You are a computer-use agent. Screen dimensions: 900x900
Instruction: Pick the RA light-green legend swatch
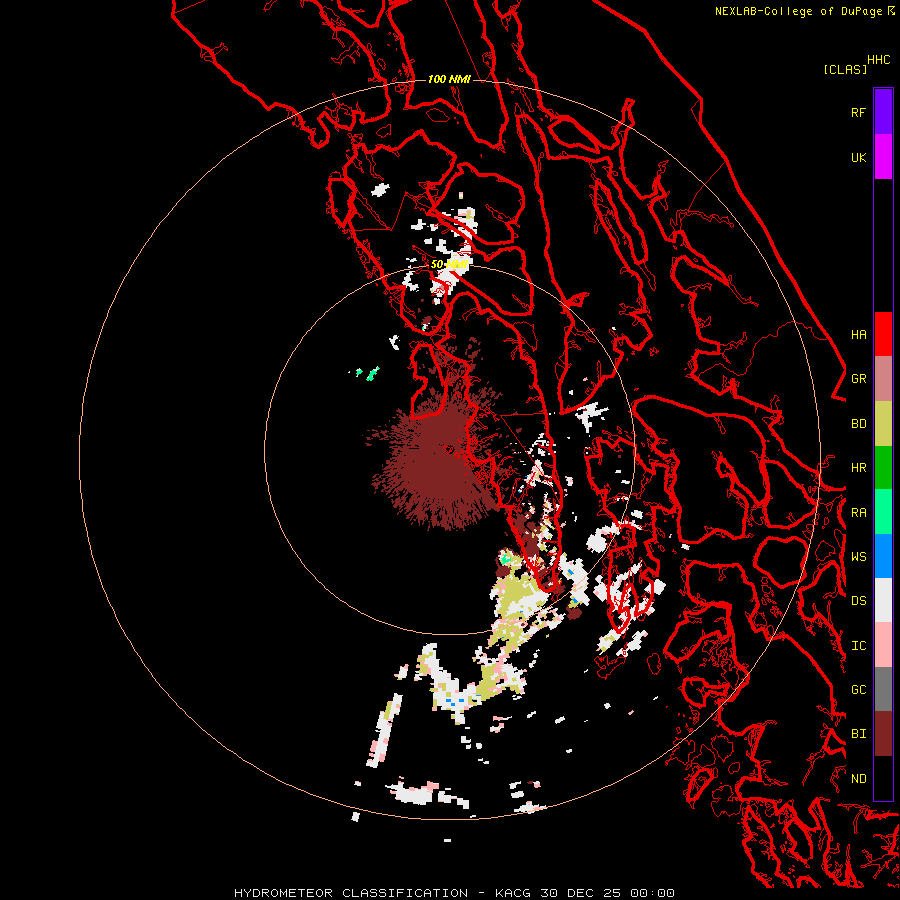click(x=883, y=512)
